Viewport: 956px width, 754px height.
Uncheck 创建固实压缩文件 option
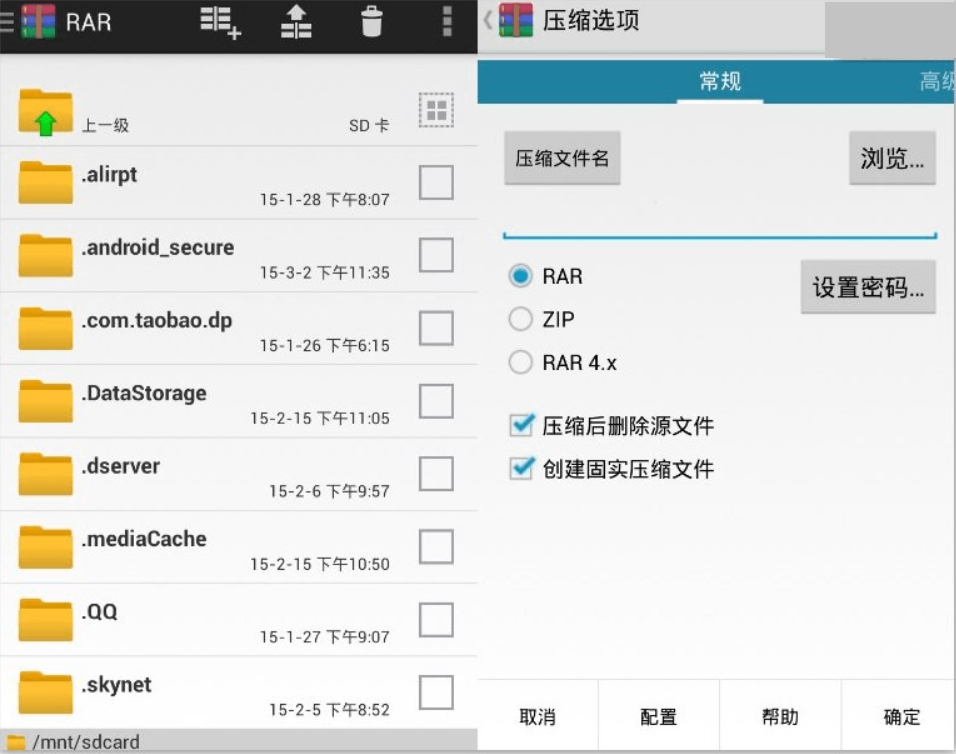[x=521, y=468]
